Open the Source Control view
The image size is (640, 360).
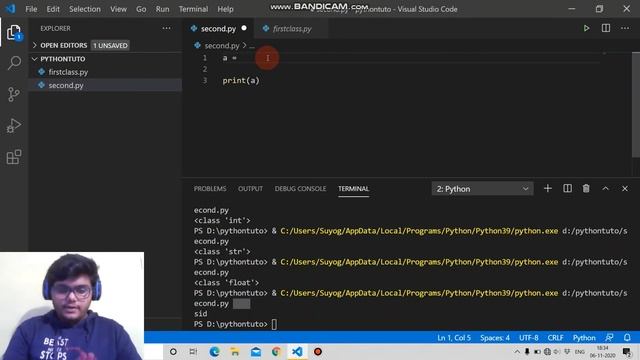click(14, 94)
